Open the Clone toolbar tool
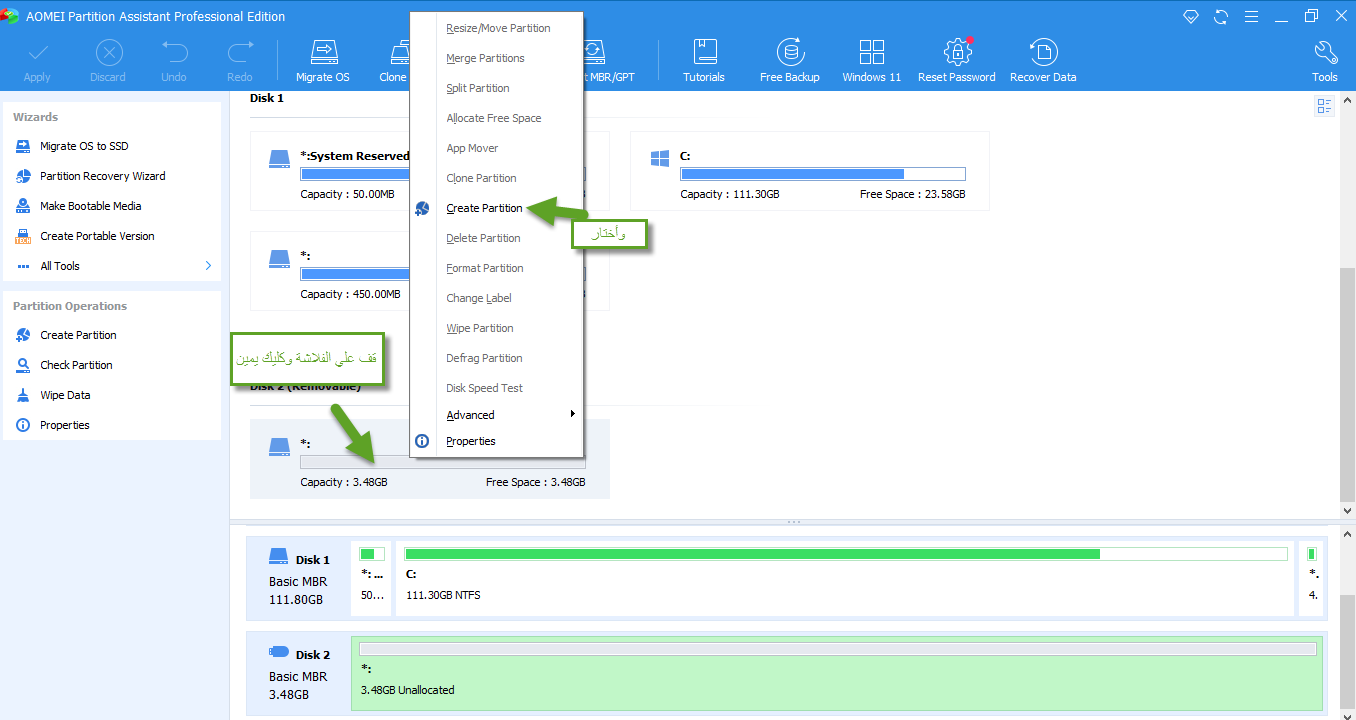This screenshot has height=720, width=1356. coord(396,61)
